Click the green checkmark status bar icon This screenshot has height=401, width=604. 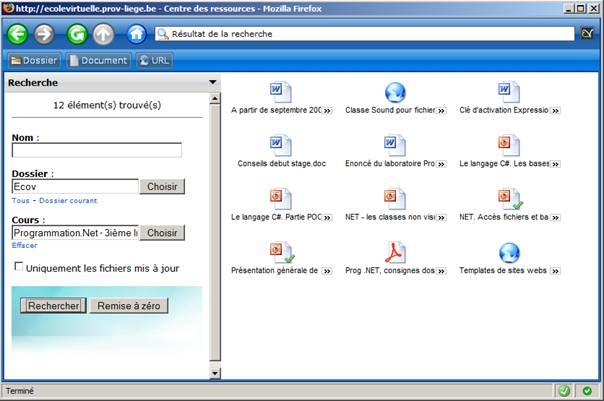[564, 390]
